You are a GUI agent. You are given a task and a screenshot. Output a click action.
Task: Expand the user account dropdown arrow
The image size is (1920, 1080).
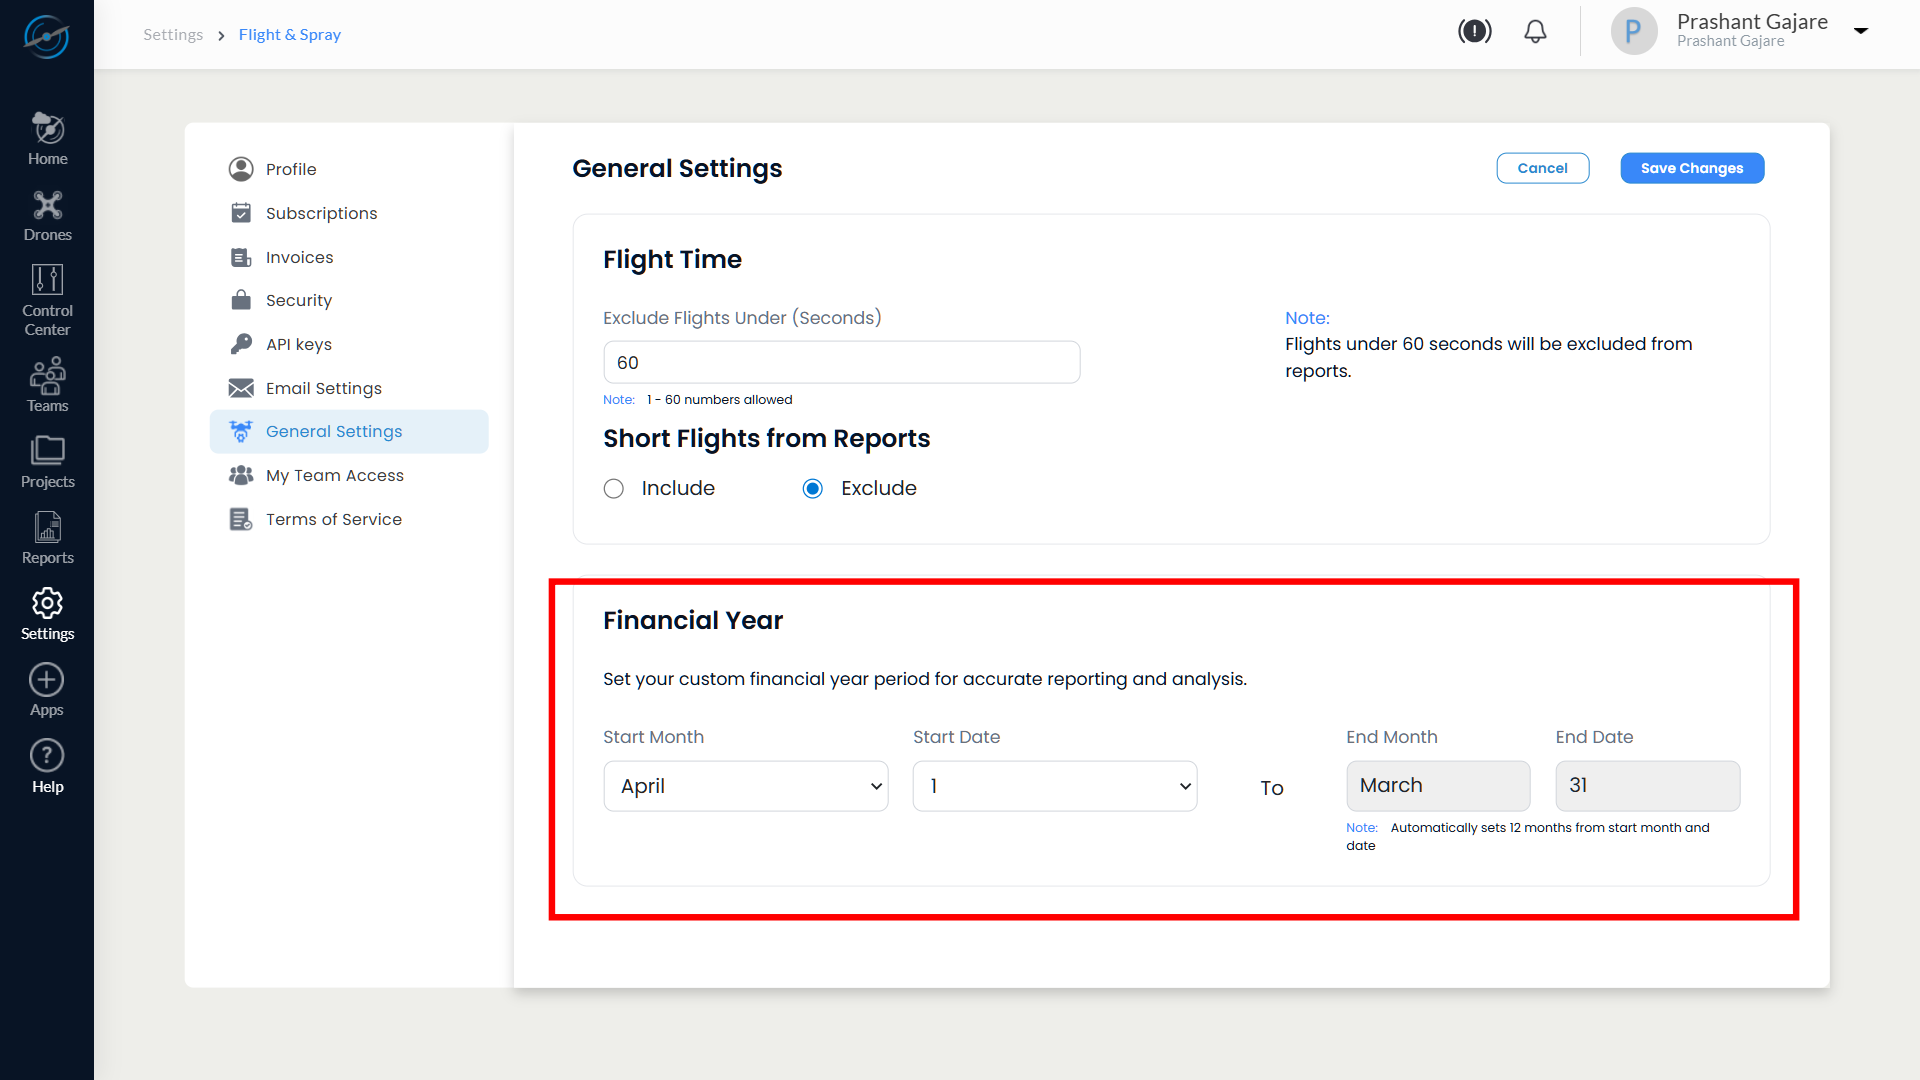(x=1861, y=31)
